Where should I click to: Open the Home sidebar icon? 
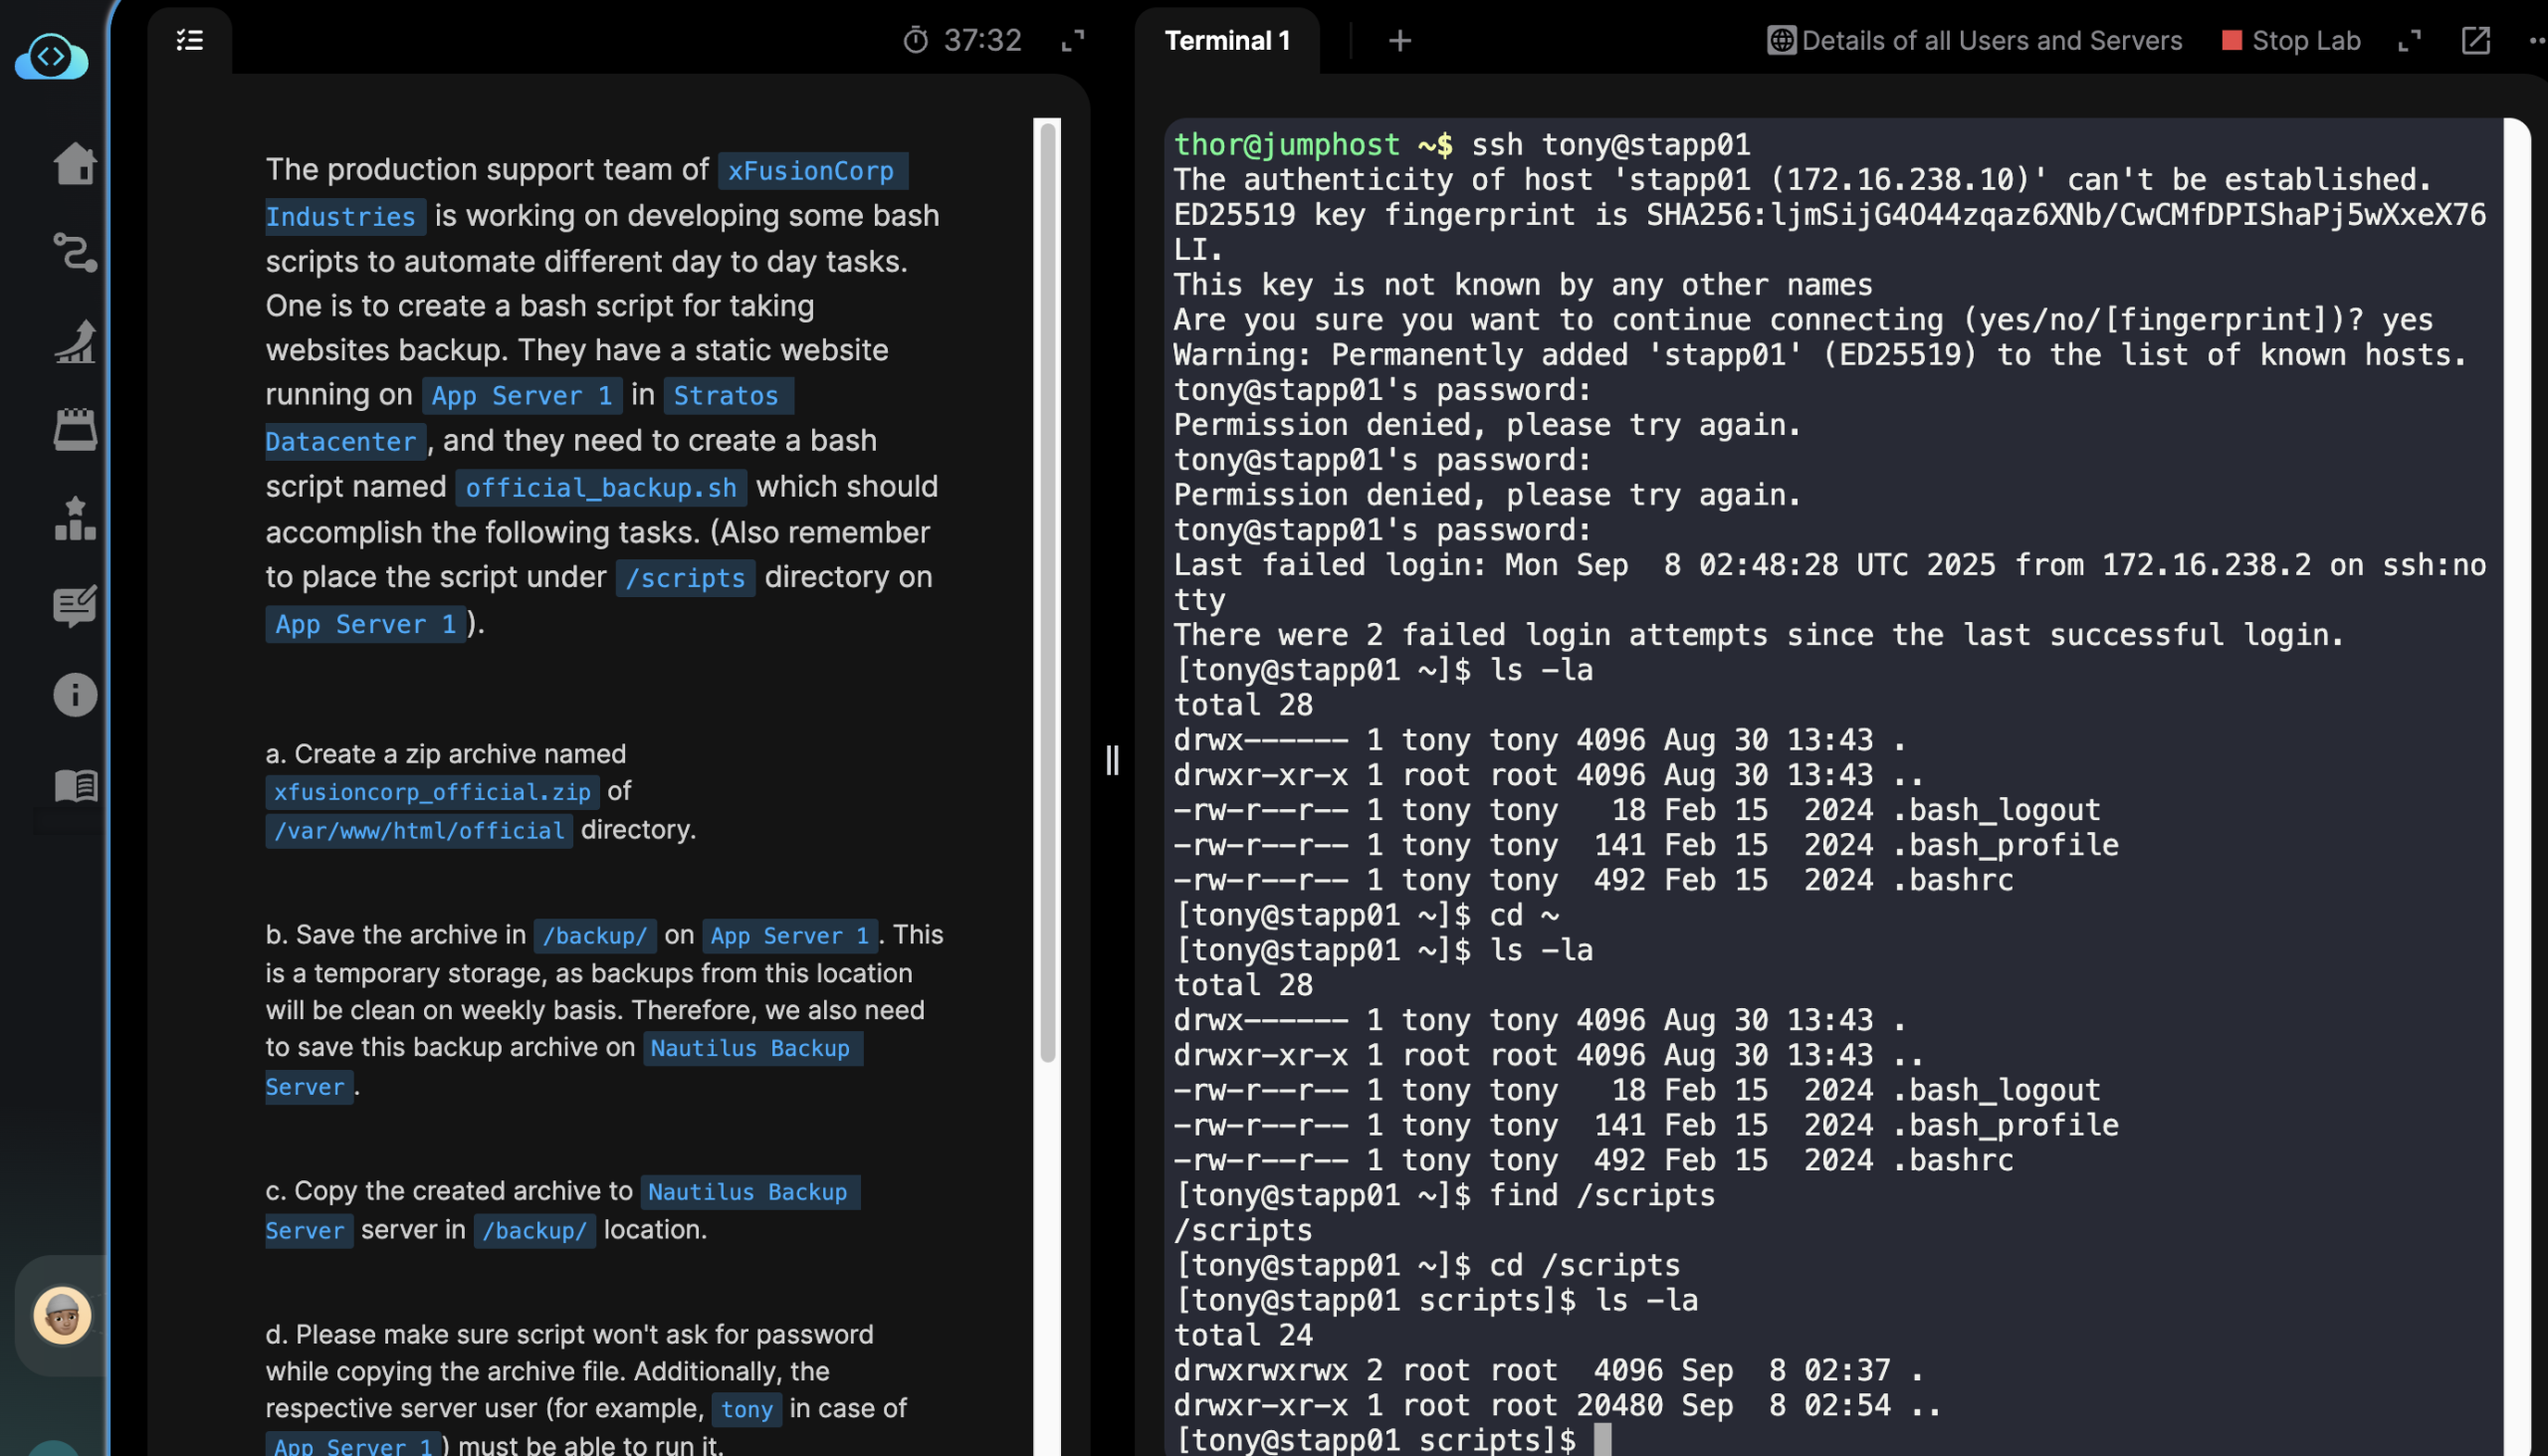[75, 164]
